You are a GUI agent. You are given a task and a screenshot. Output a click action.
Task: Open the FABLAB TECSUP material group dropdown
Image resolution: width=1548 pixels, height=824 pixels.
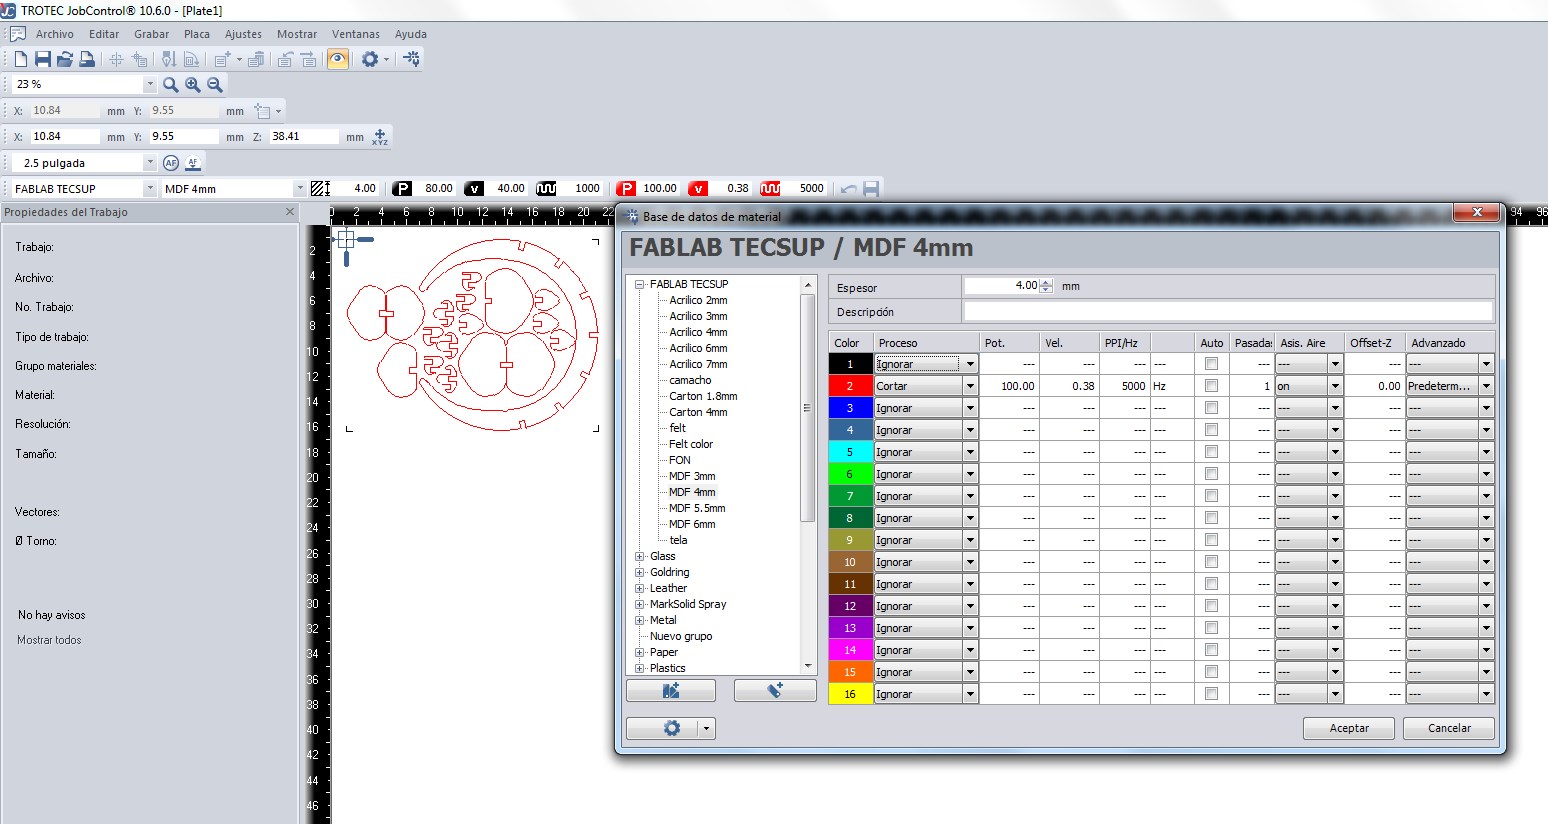point(150,189)
